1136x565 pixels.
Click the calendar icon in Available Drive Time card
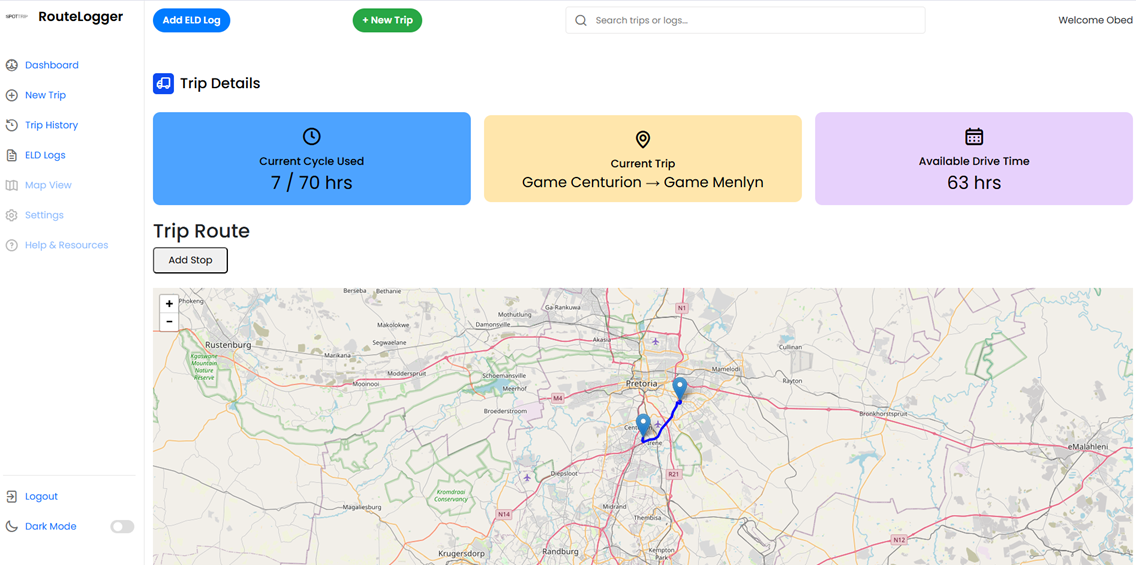tap(974, 136)
